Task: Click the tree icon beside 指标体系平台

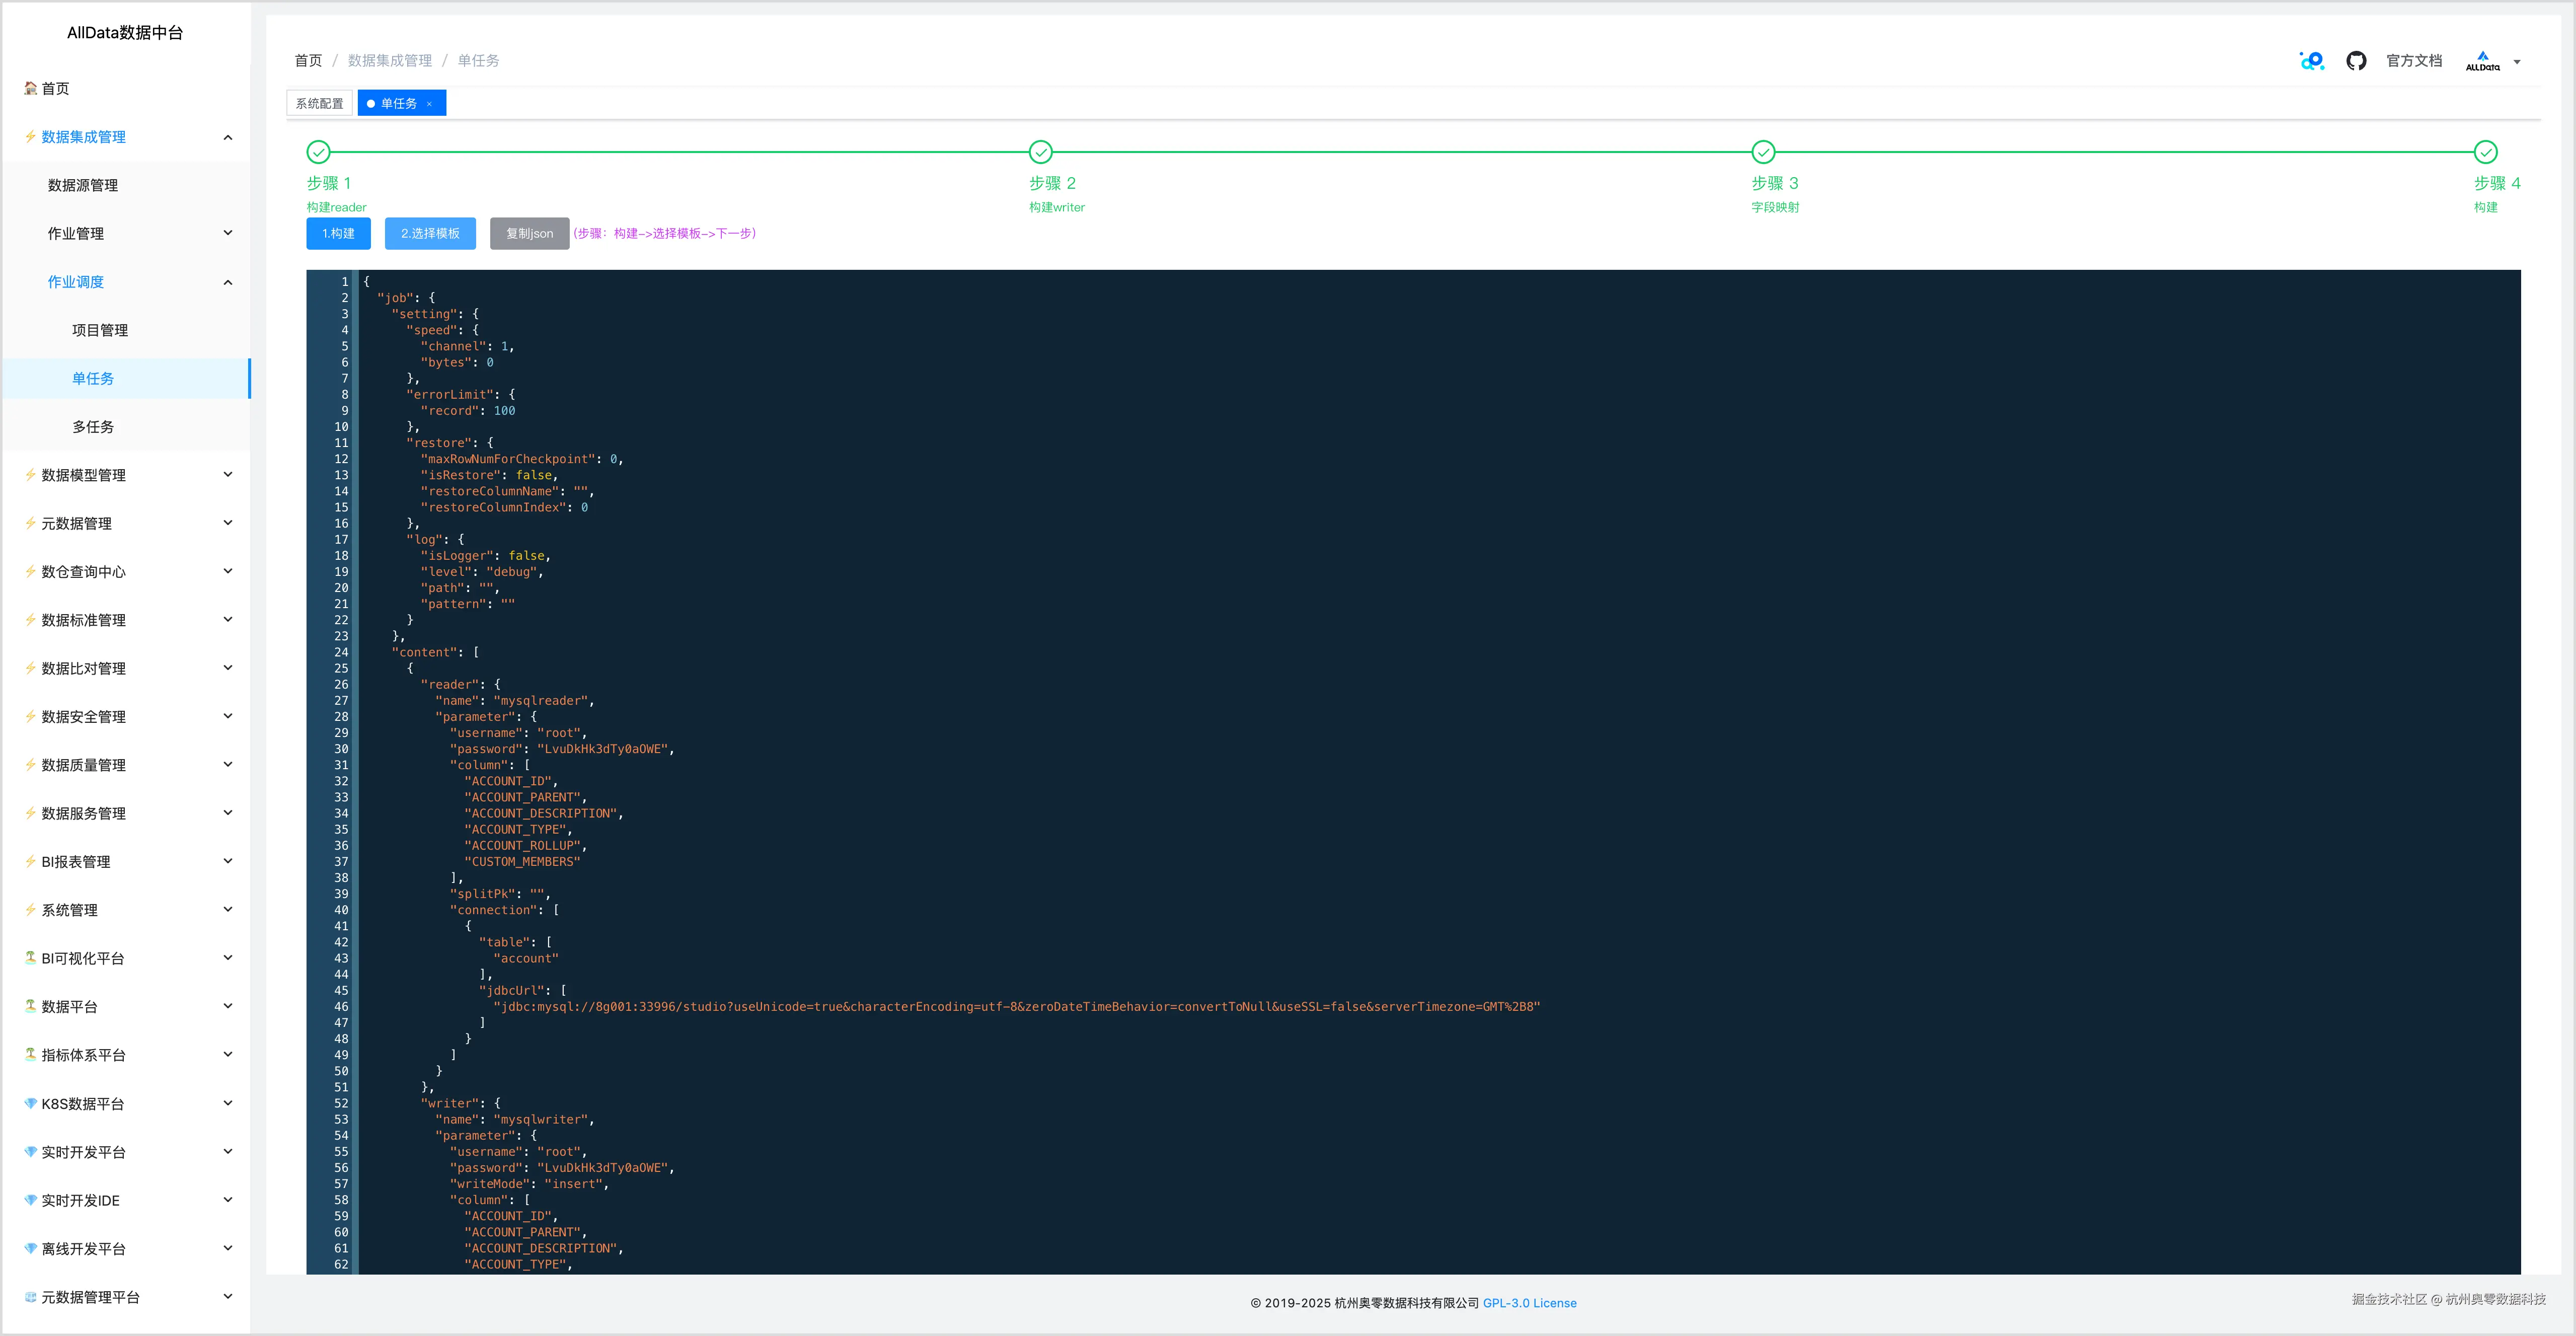Action: pyautogui.click(x=29, y=1054)
